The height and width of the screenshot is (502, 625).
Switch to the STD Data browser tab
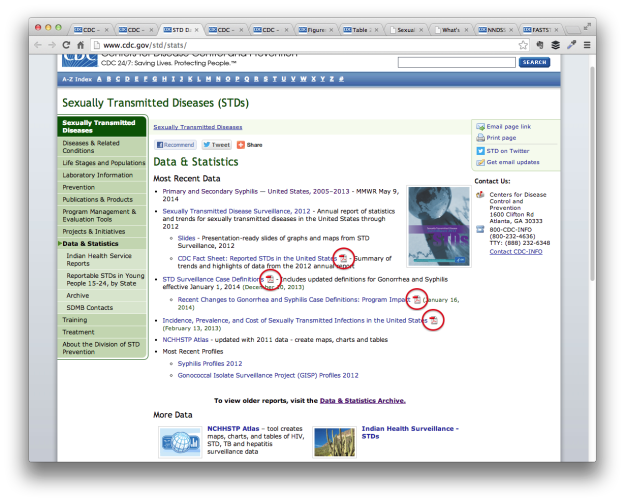coord(181,30)
